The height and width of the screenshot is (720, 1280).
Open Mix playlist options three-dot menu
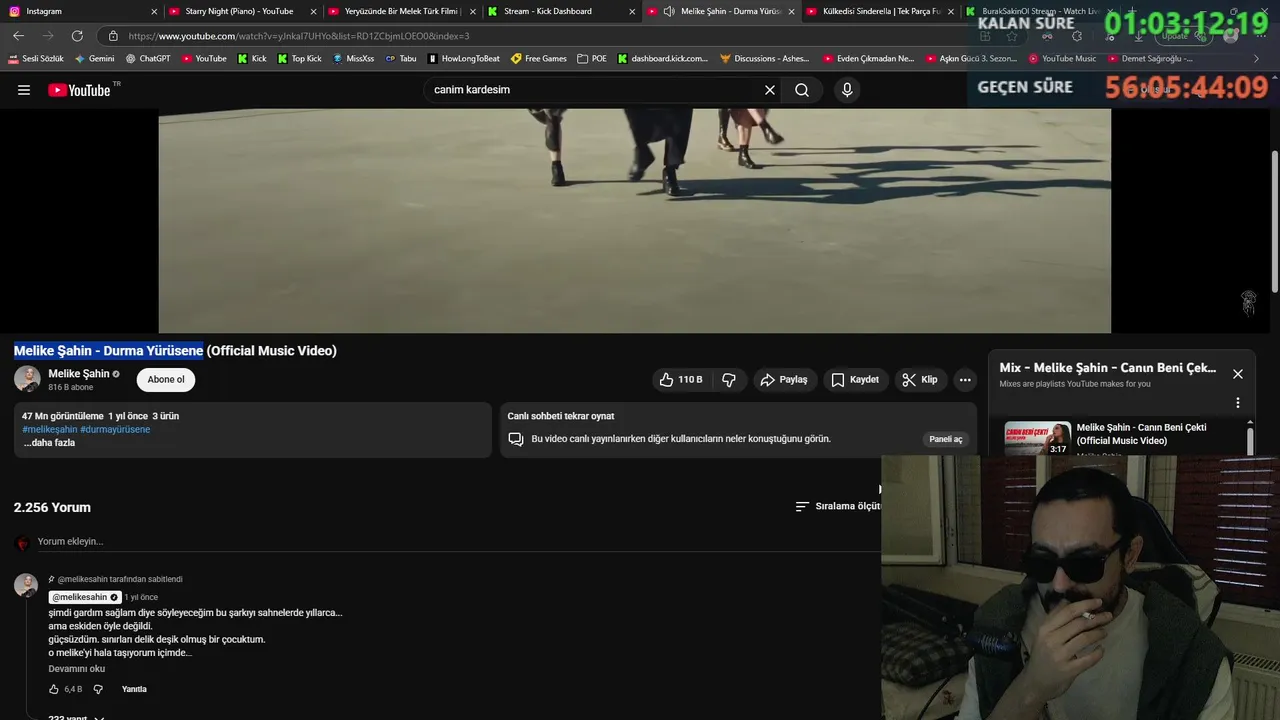(1238, 403)
